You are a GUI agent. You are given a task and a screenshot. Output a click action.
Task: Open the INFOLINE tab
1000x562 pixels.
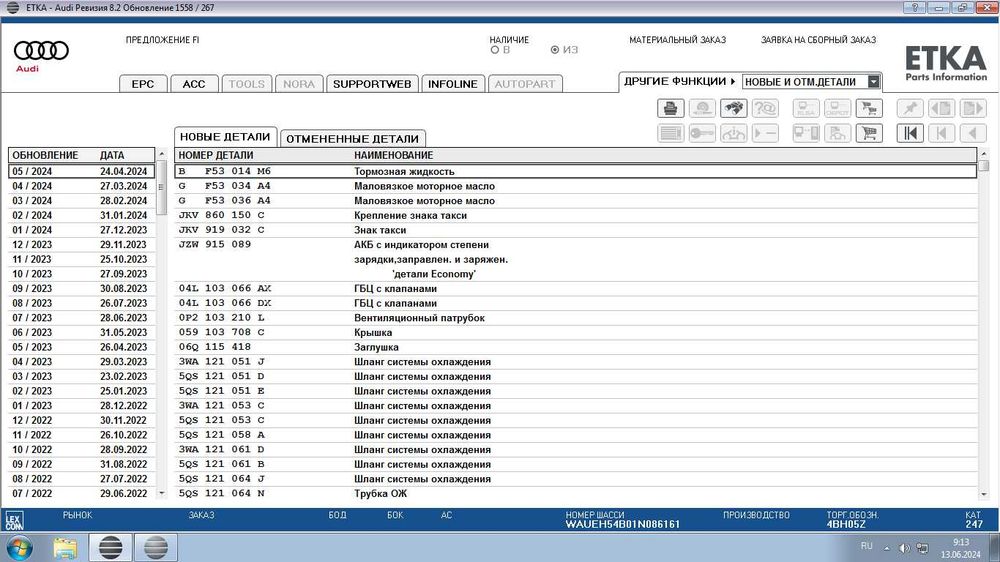point(453,84)
